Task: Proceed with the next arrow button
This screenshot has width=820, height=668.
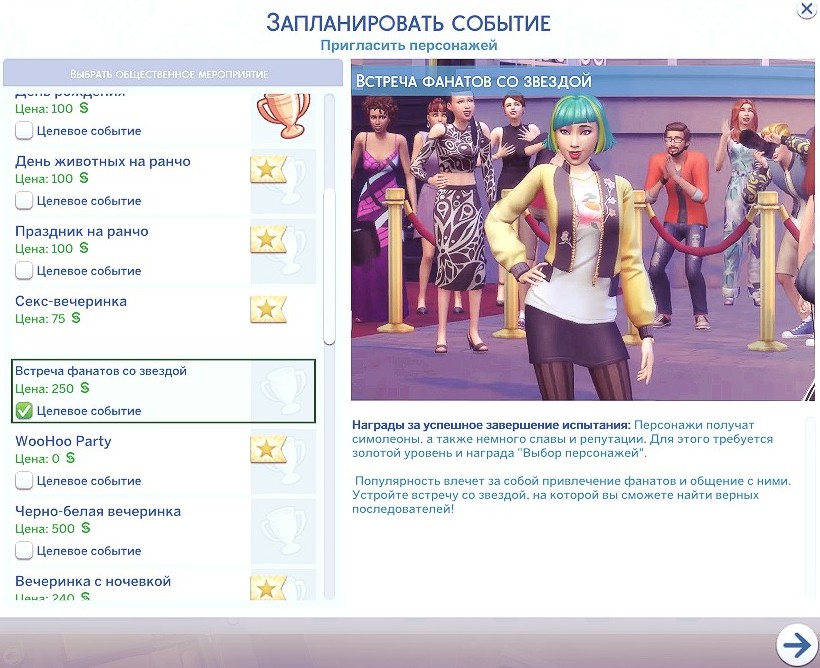Action: click(x=797, y=646)
